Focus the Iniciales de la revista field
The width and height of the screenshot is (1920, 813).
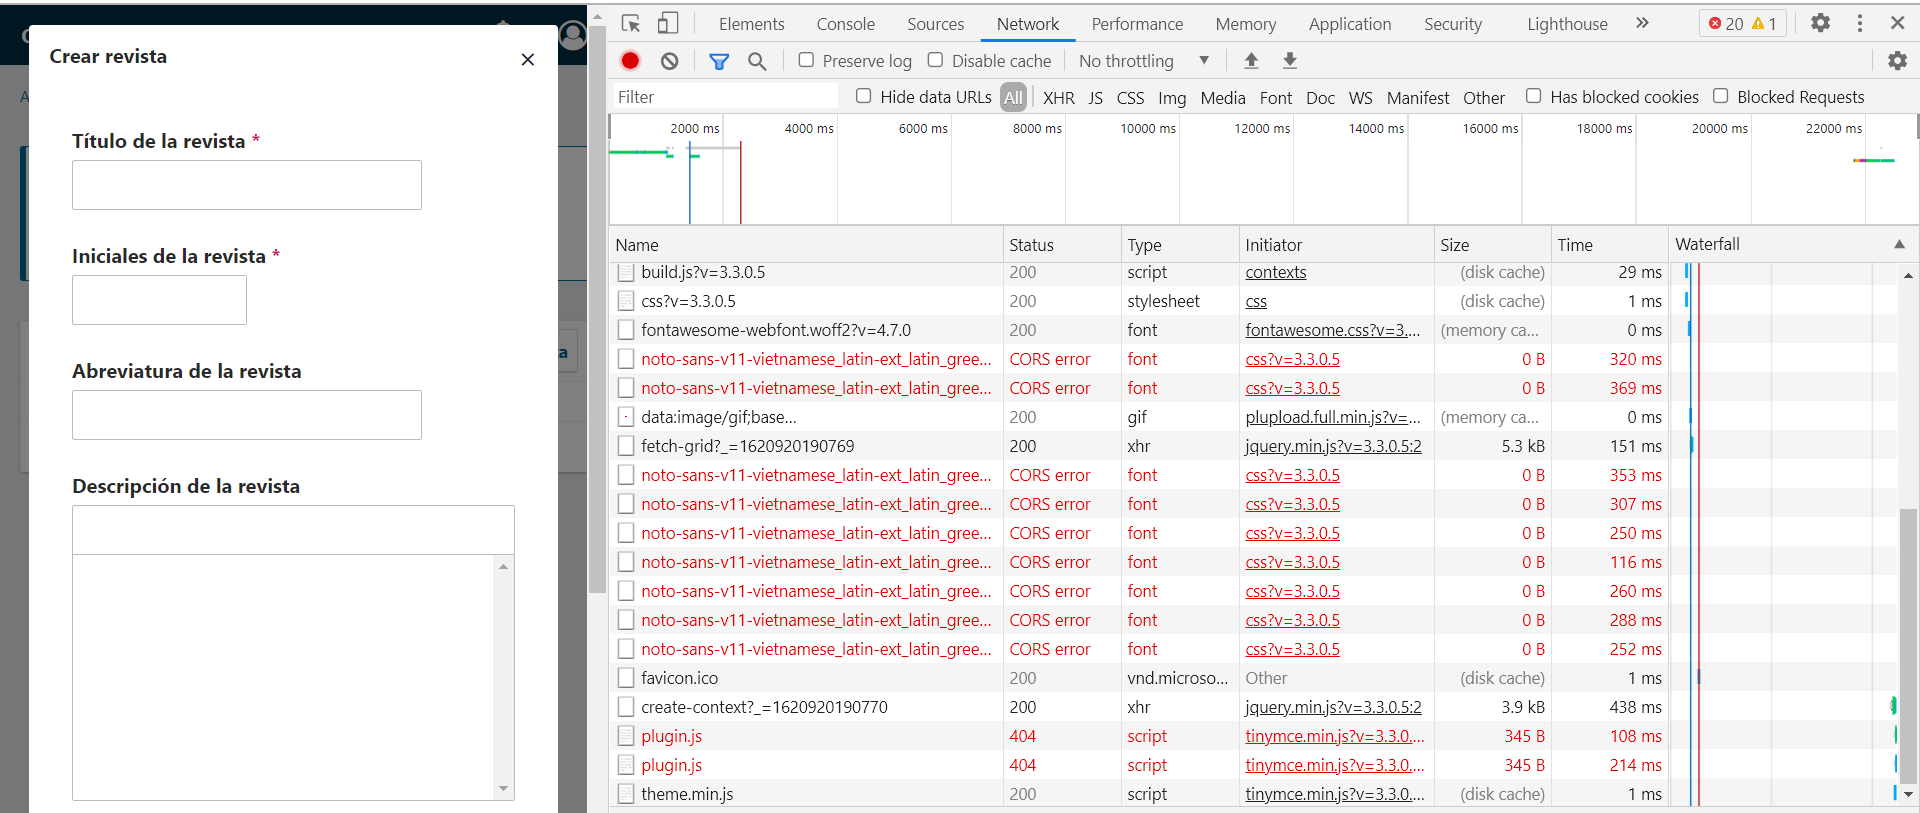[159, 300]
